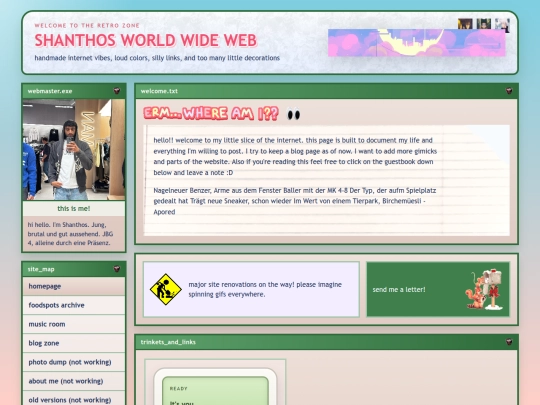Click the small icon in site_map title bar

[x=117, y=269]
